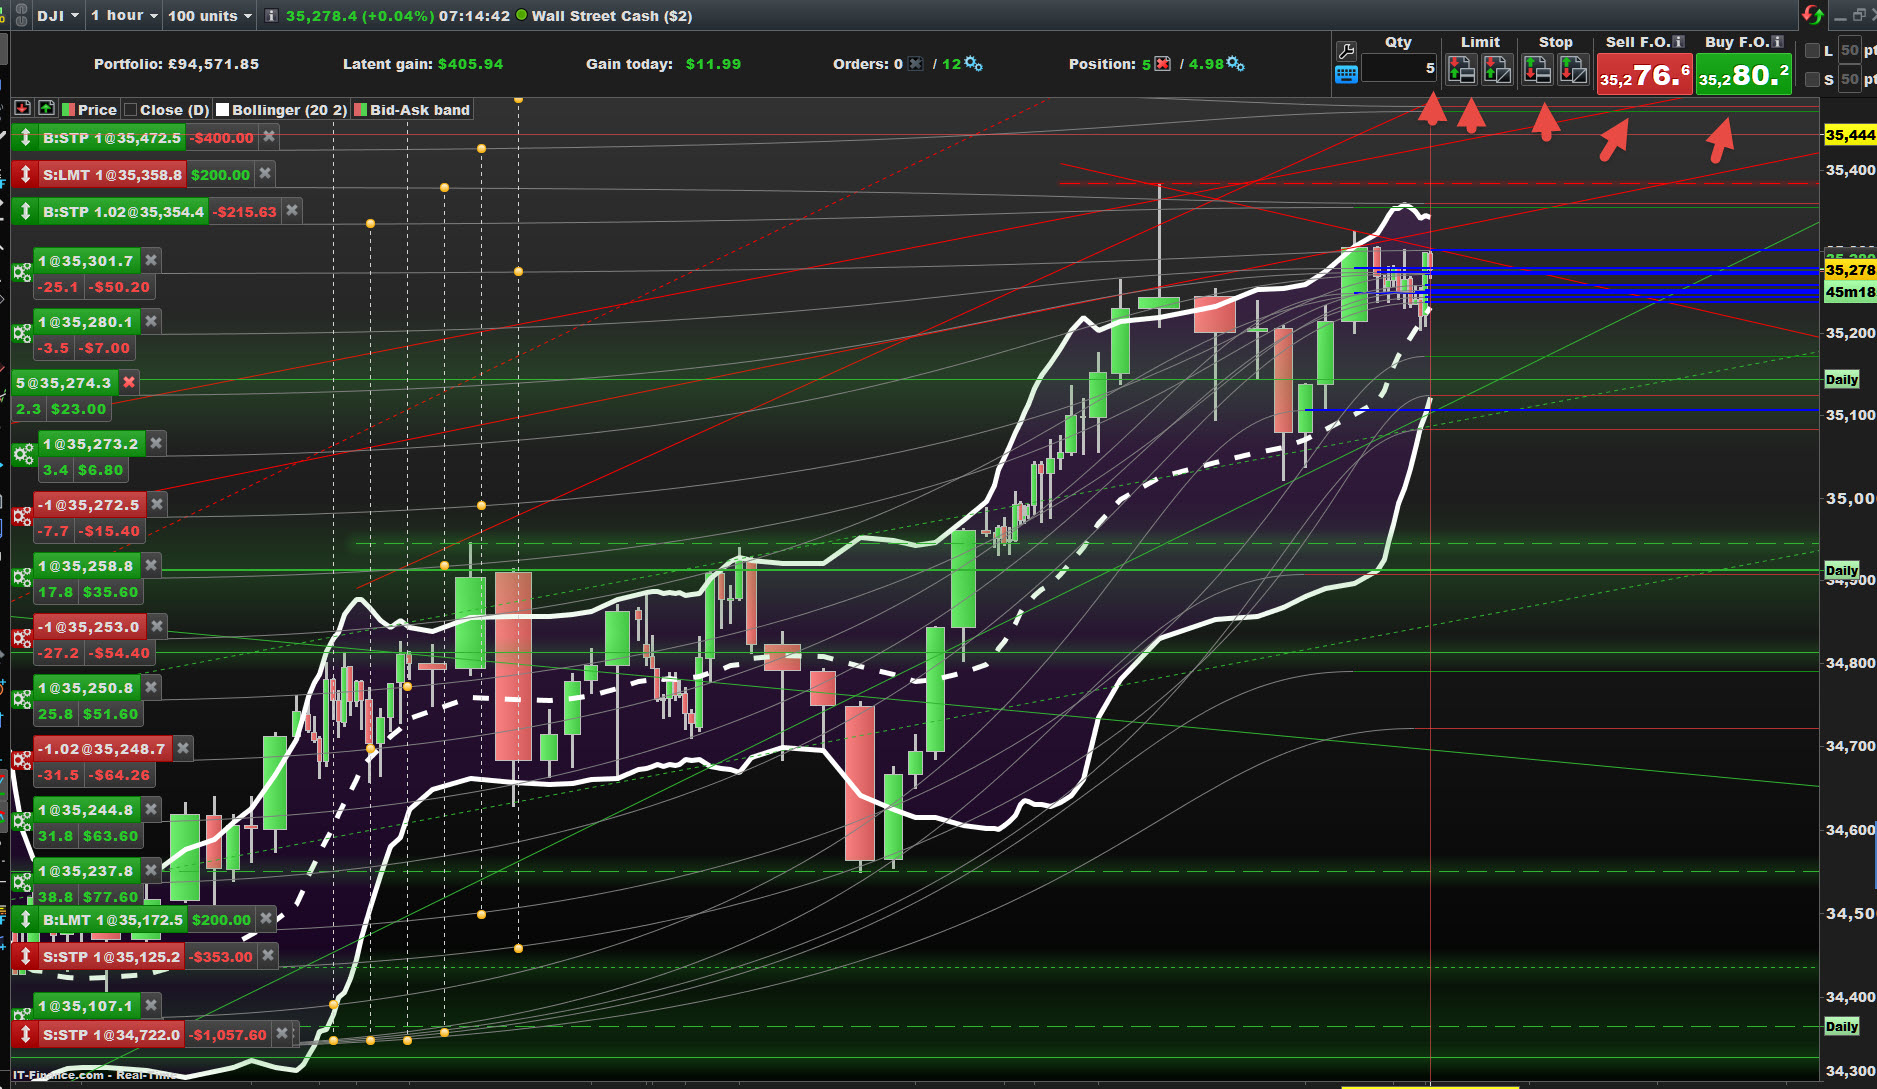Image resolution: width=1877 pixels, height=1089 pixels.
Task: Click the yellow 35,444 price label
Action: click(x=1850, y=135)
